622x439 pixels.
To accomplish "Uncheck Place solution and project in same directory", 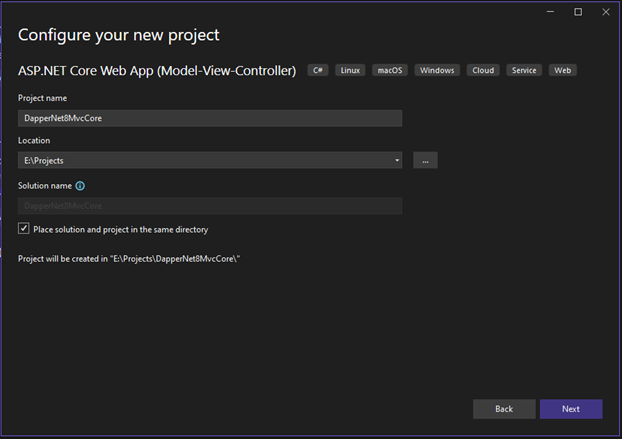I will click(x=23, y=228).
